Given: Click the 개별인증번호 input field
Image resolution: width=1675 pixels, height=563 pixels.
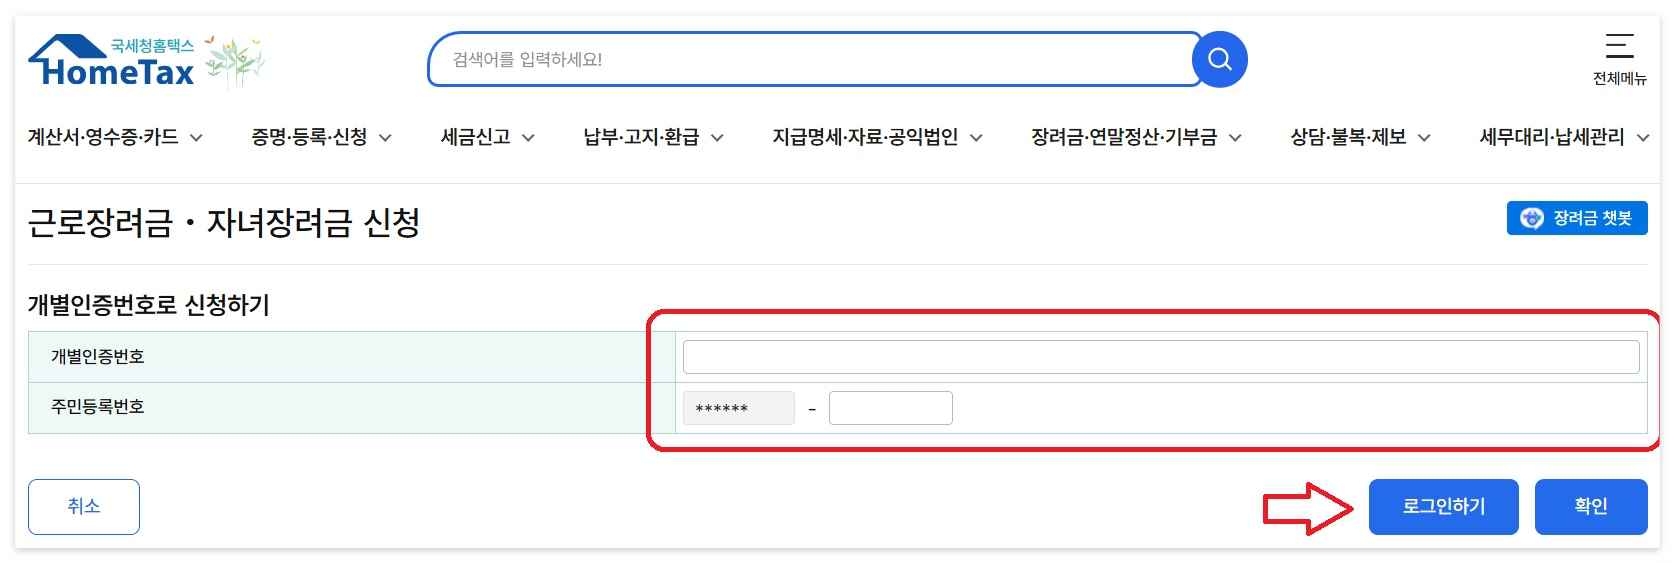Looking at the screenshot, I should click(1161, 357).
